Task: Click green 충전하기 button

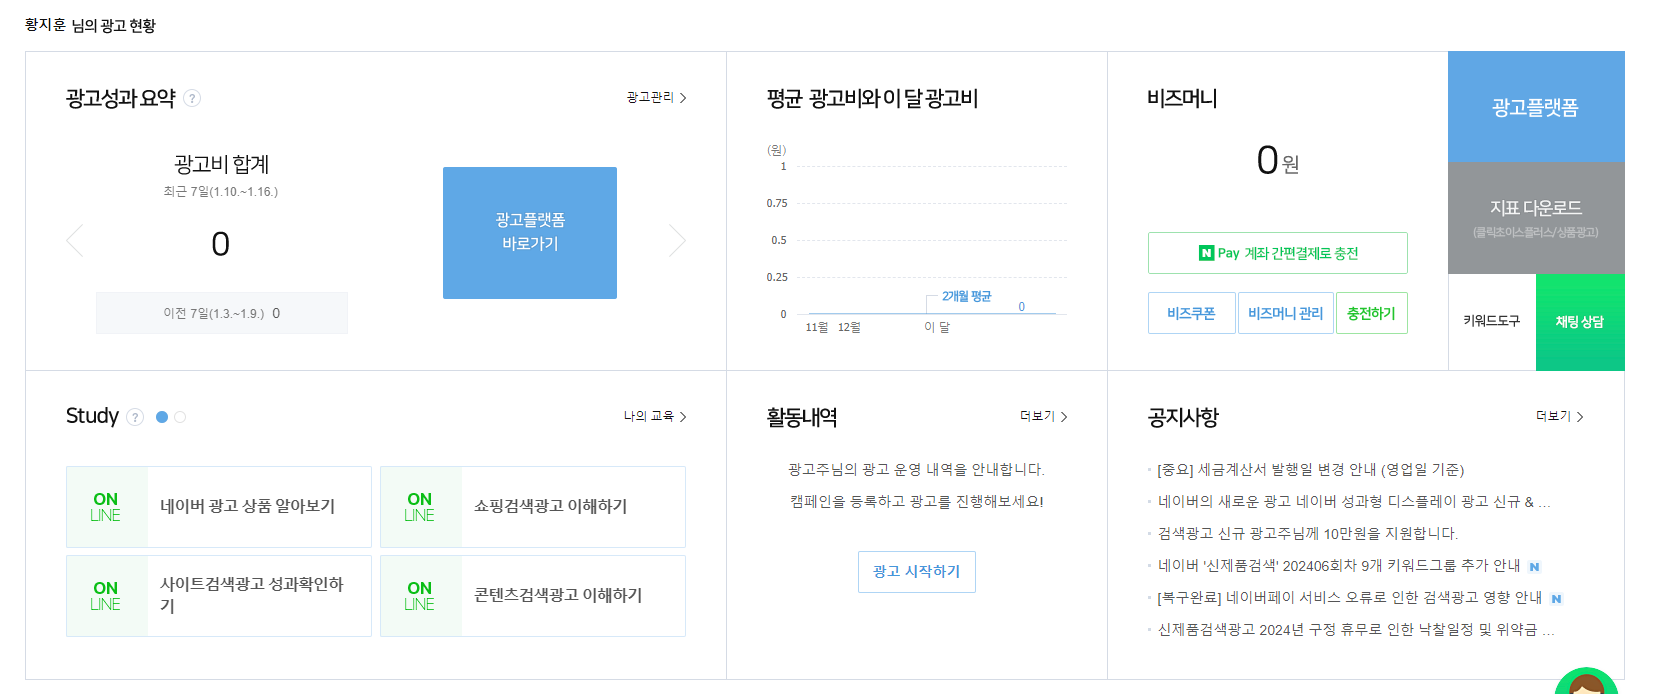Action: [x=1372, y=313]
